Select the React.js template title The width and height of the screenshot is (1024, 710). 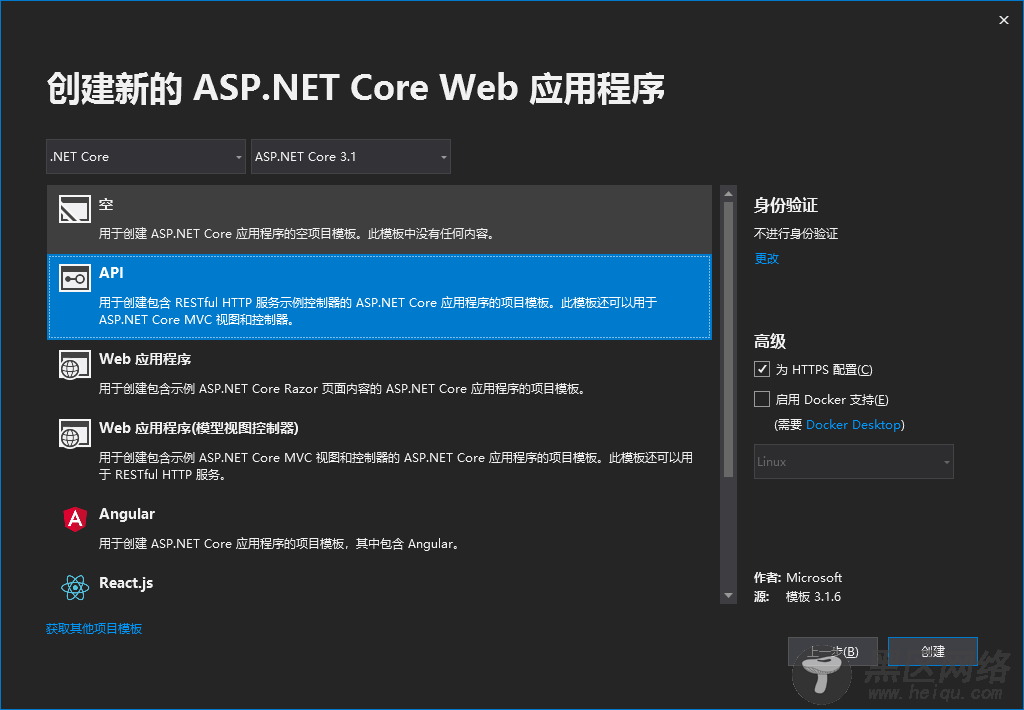(126, 583)
